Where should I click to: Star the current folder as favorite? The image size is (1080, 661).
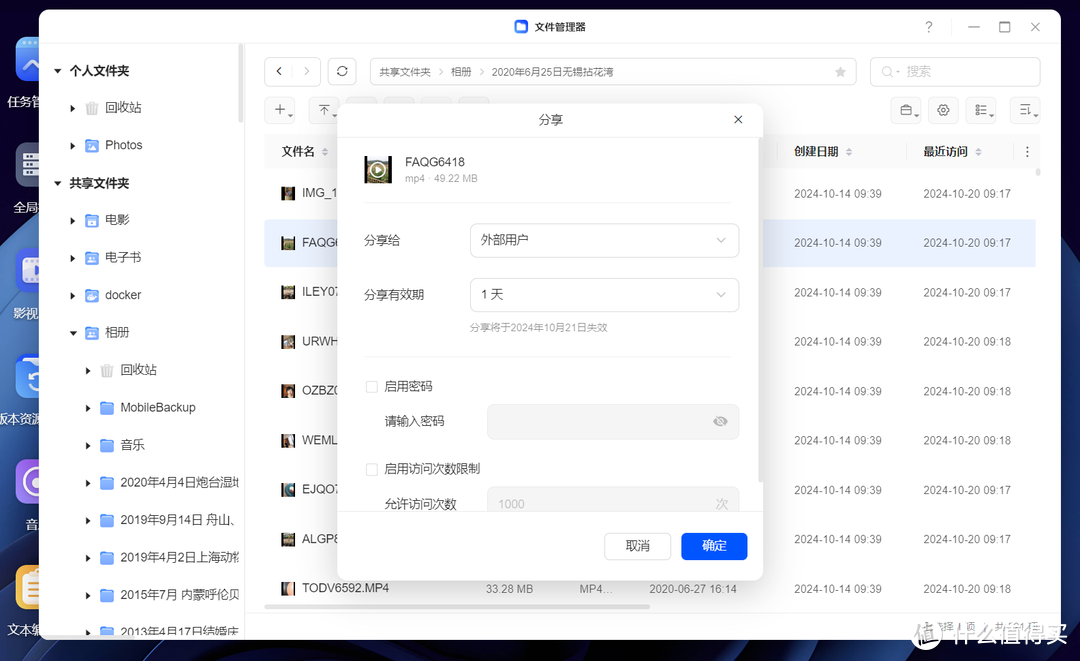(x=840, y=71)
